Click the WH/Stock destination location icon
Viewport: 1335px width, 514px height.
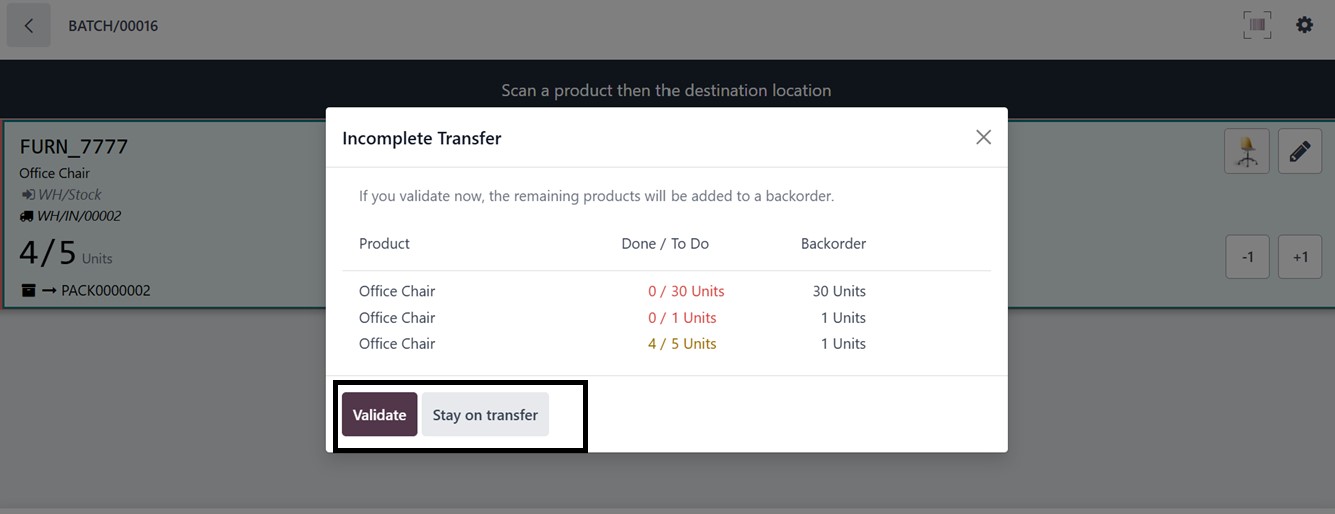27,195
